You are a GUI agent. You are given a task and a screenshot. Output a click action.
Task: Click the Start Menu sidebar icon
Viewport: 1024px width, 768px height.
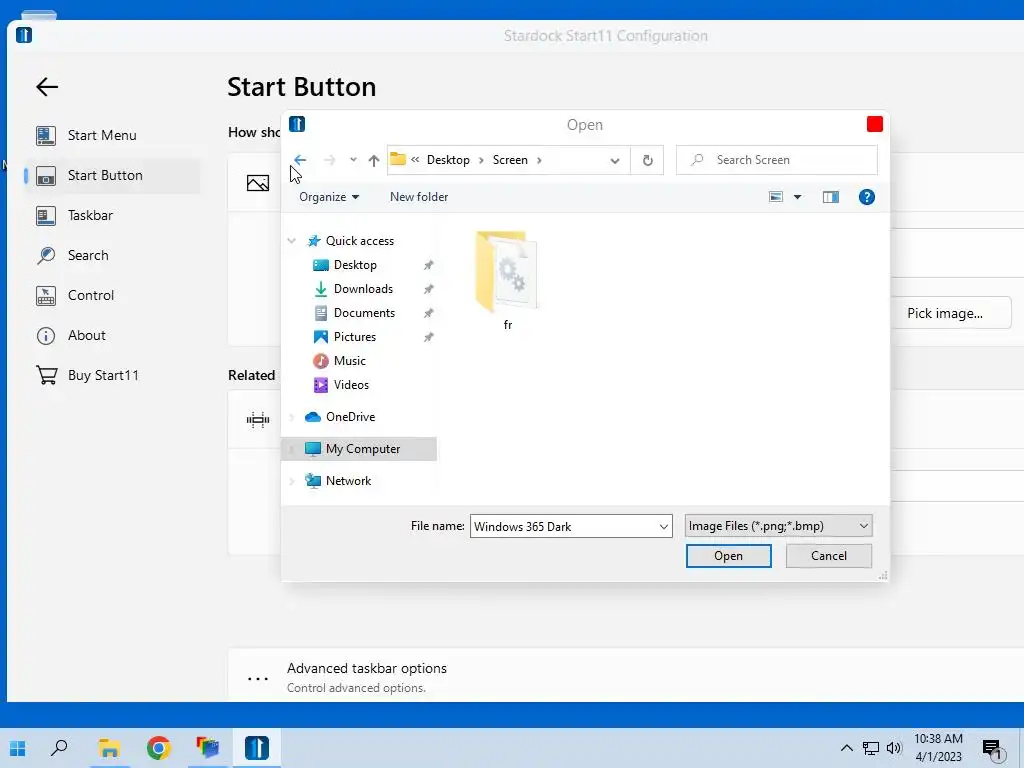pos(46,135)
